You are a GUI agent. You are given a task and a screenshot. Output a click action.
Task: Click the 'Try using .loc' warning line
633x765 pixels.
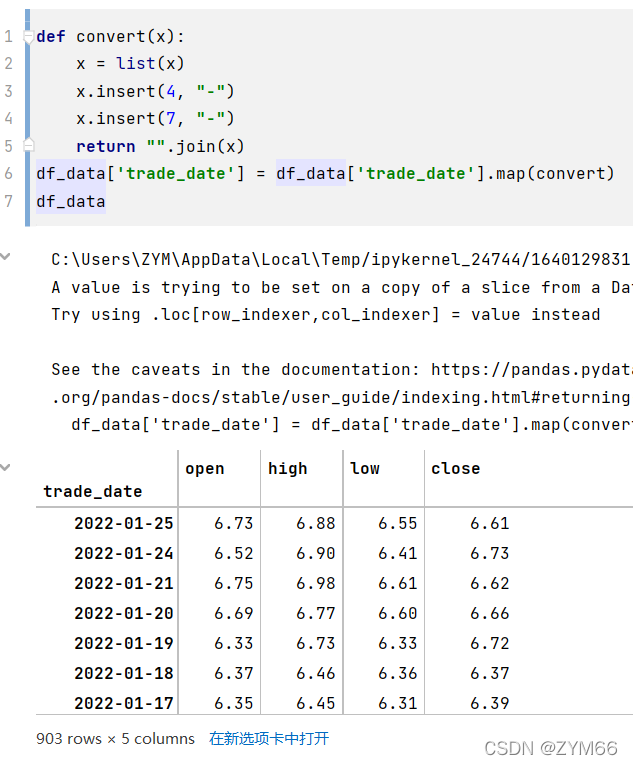coord(326,314)
